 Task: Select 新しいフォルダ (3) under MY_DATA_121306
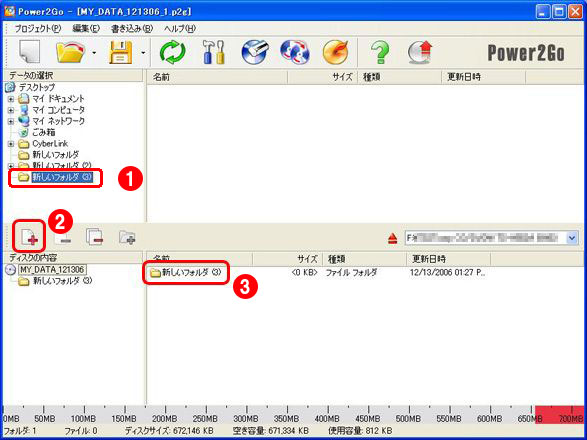pos(62,281)
